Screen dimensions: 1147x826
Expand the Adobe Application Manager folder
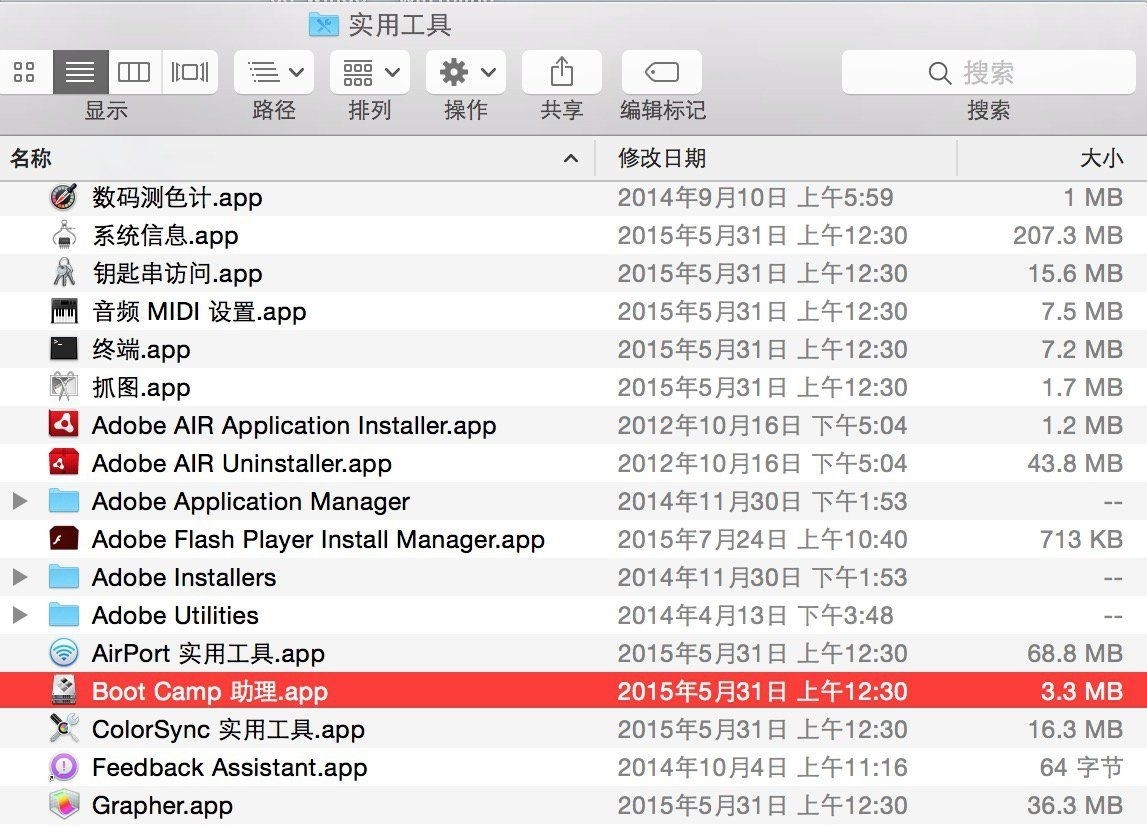click(x=20, y=501)
